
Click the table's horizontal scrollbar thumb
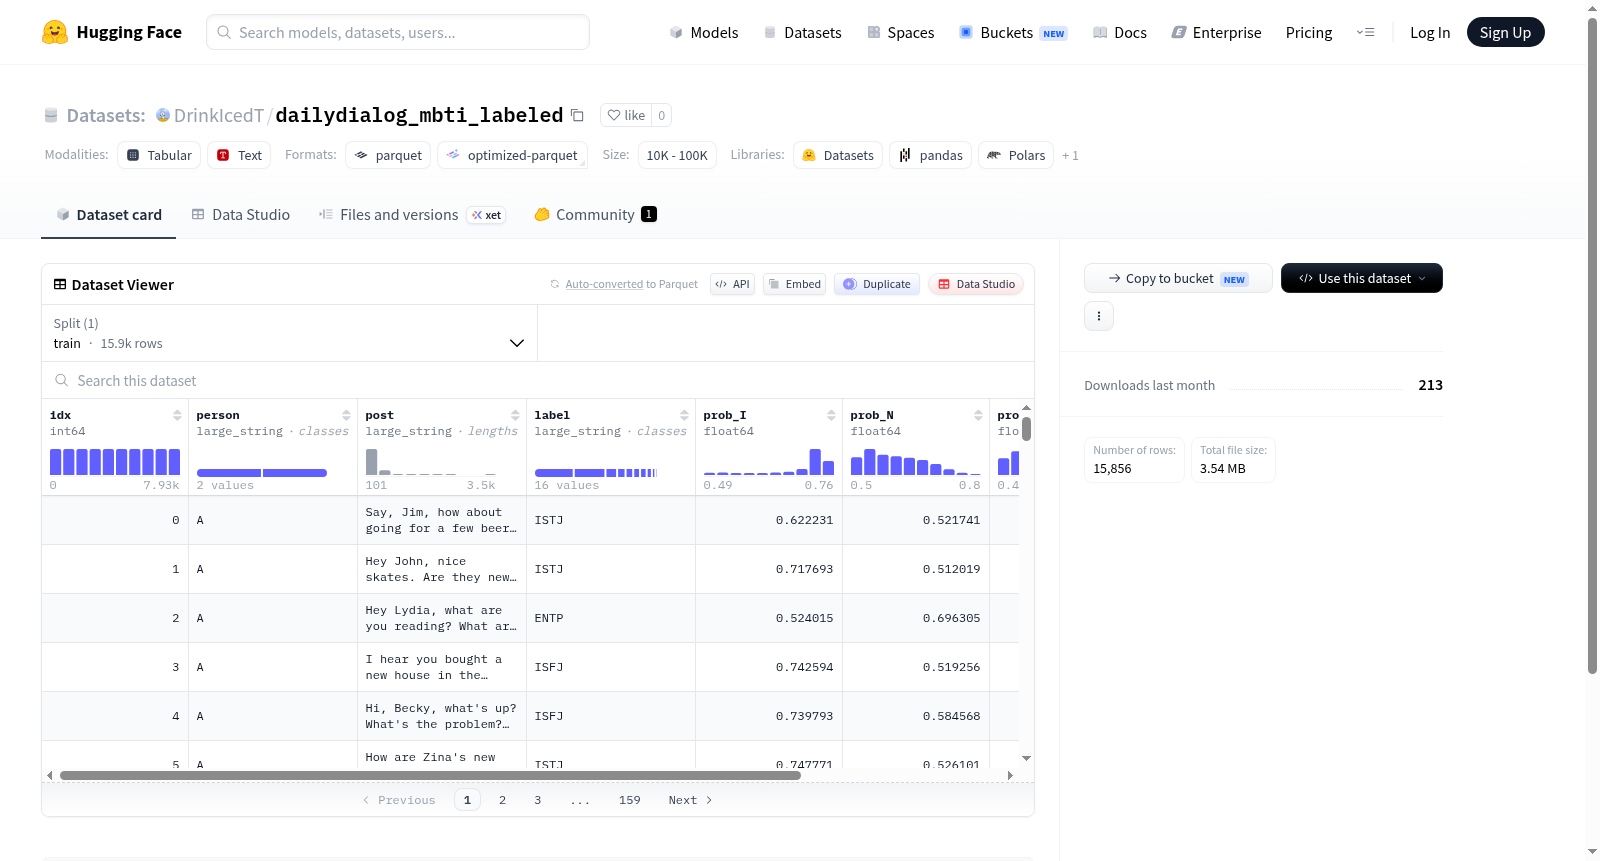point(430,775)
